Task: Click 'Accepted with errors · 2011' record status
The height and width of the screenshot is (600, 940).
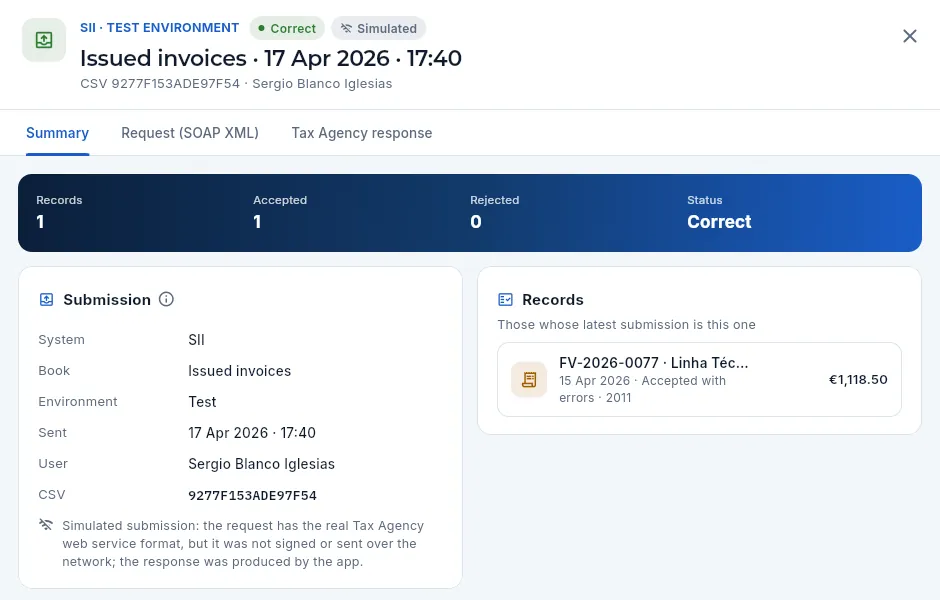Action: pyautogui.click(x=643, y=389)
